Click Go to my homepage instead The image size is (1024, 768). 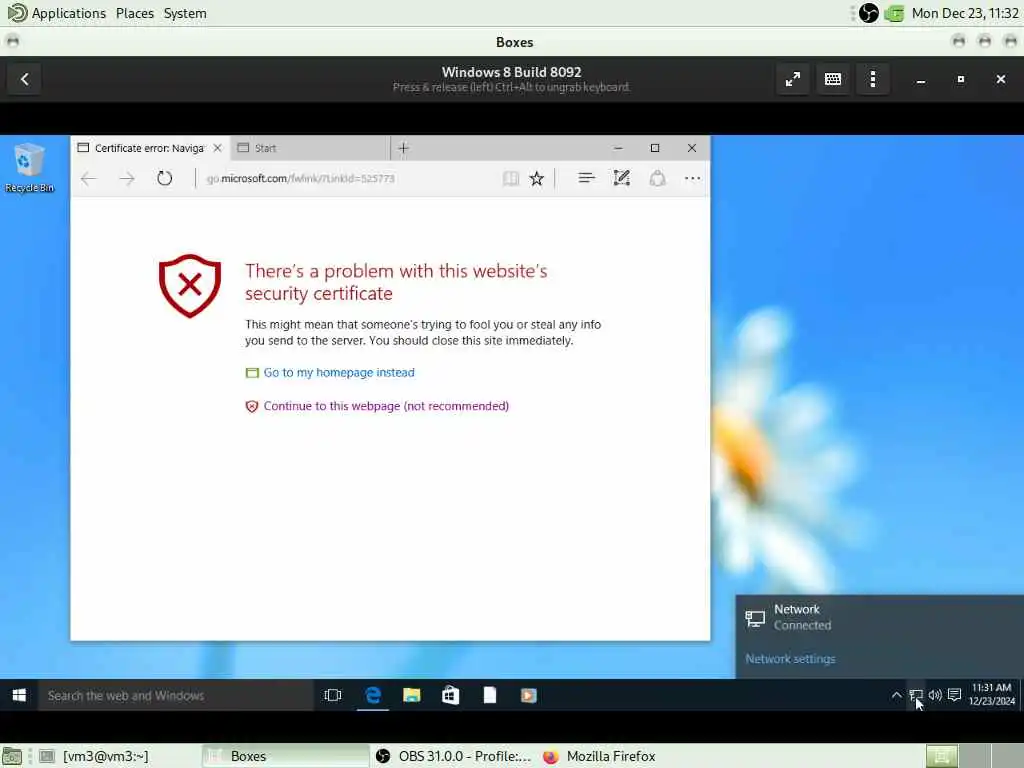coord(339,372)
